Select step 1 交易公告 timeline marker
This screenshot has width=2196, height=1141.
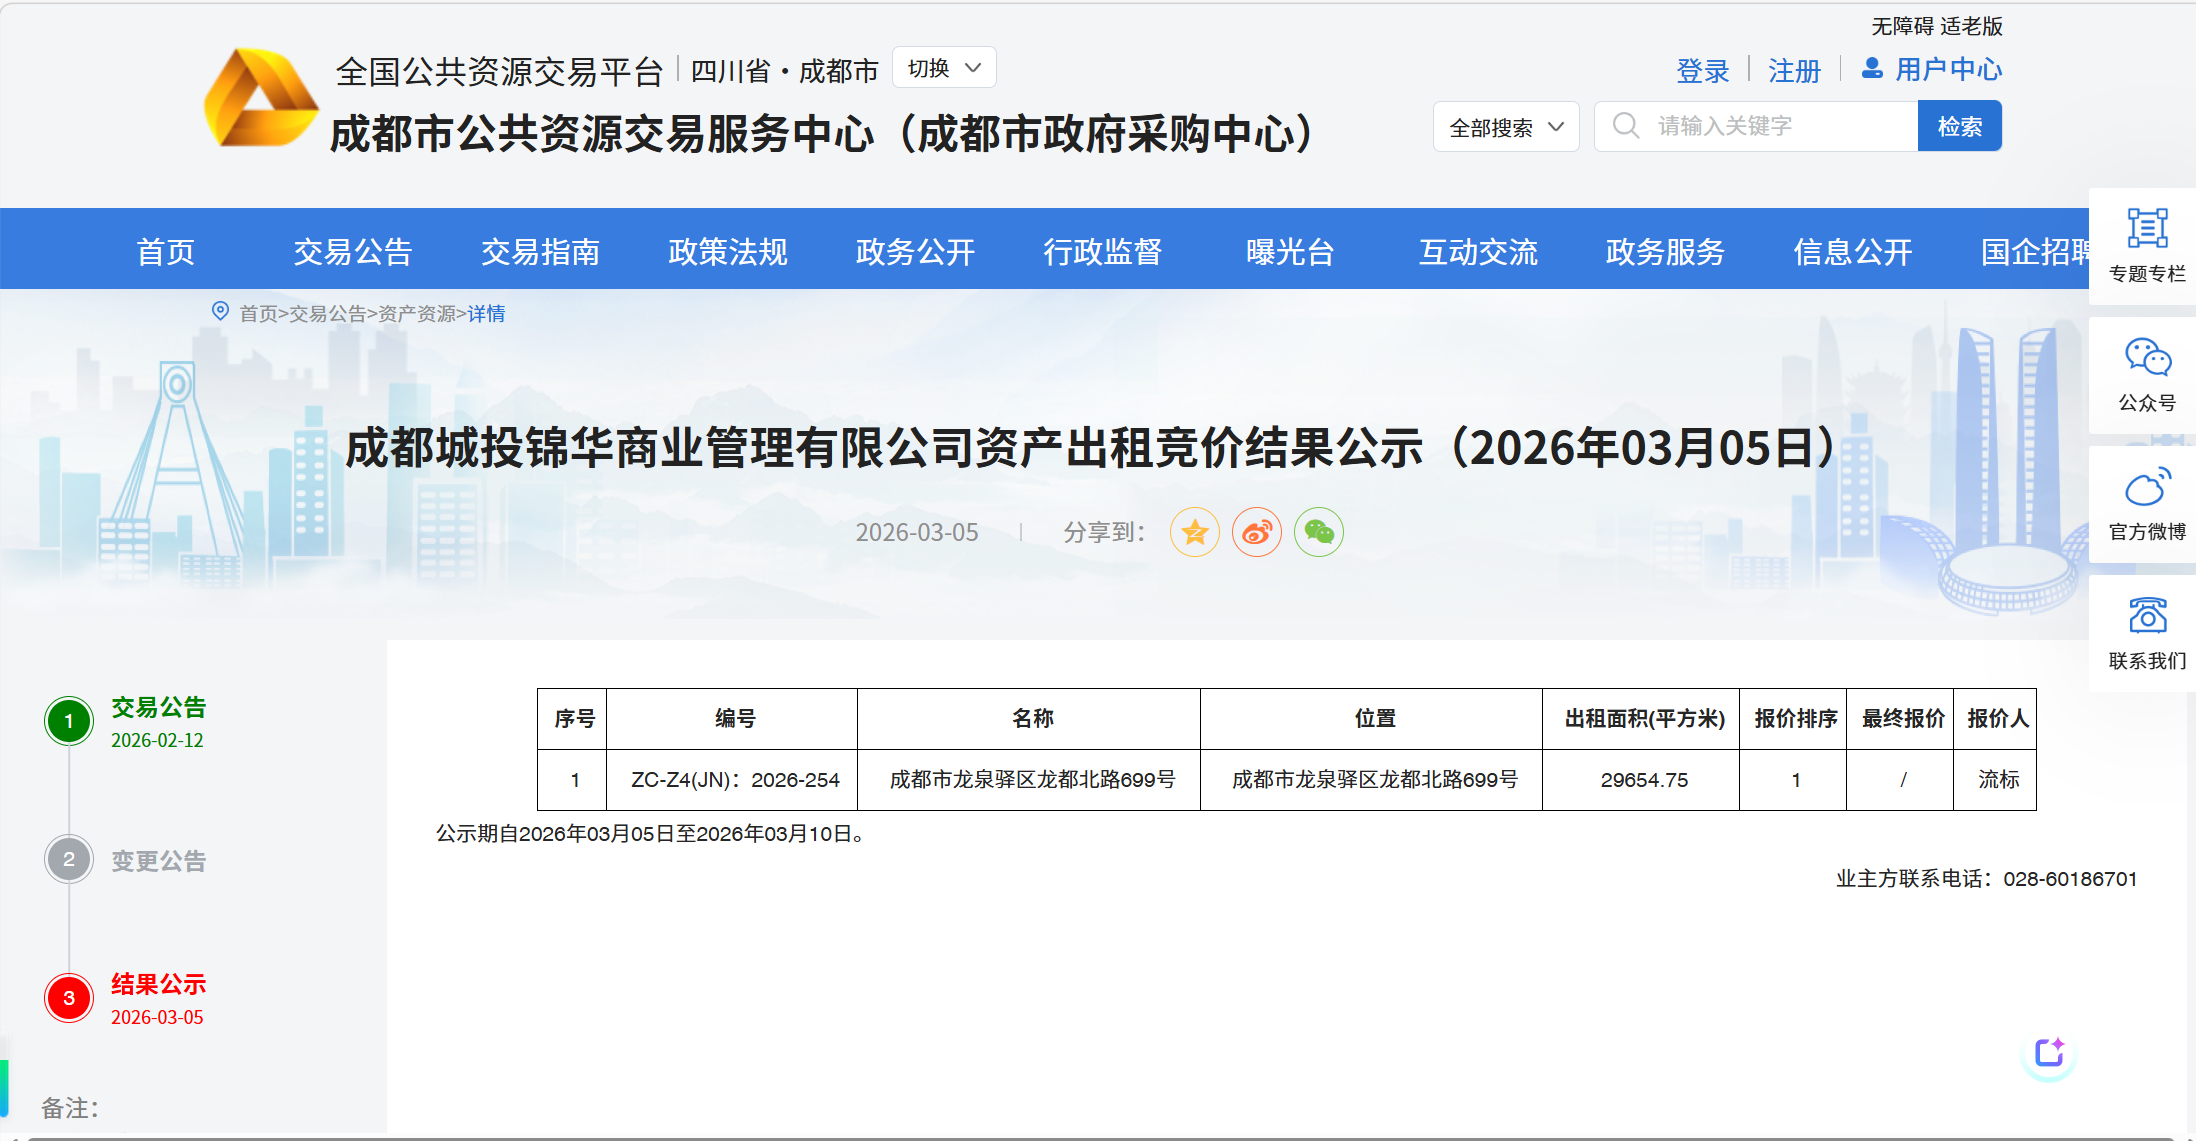[69, 721]
